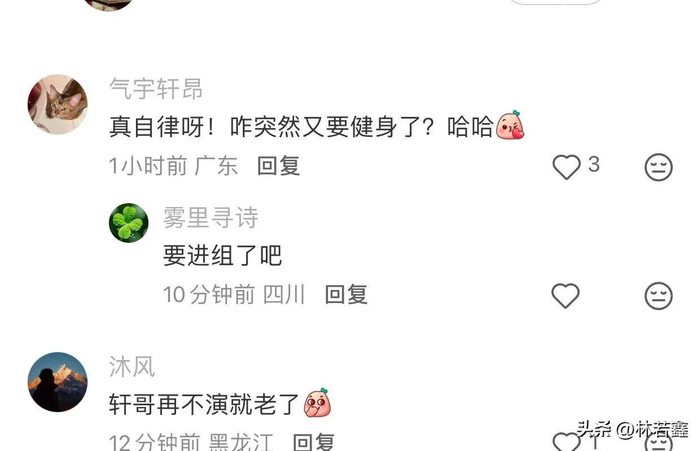Tap the partially visible avatar at top
This screenshot has width=700, height=451.
pyautogui.click(x=108, y=4)
